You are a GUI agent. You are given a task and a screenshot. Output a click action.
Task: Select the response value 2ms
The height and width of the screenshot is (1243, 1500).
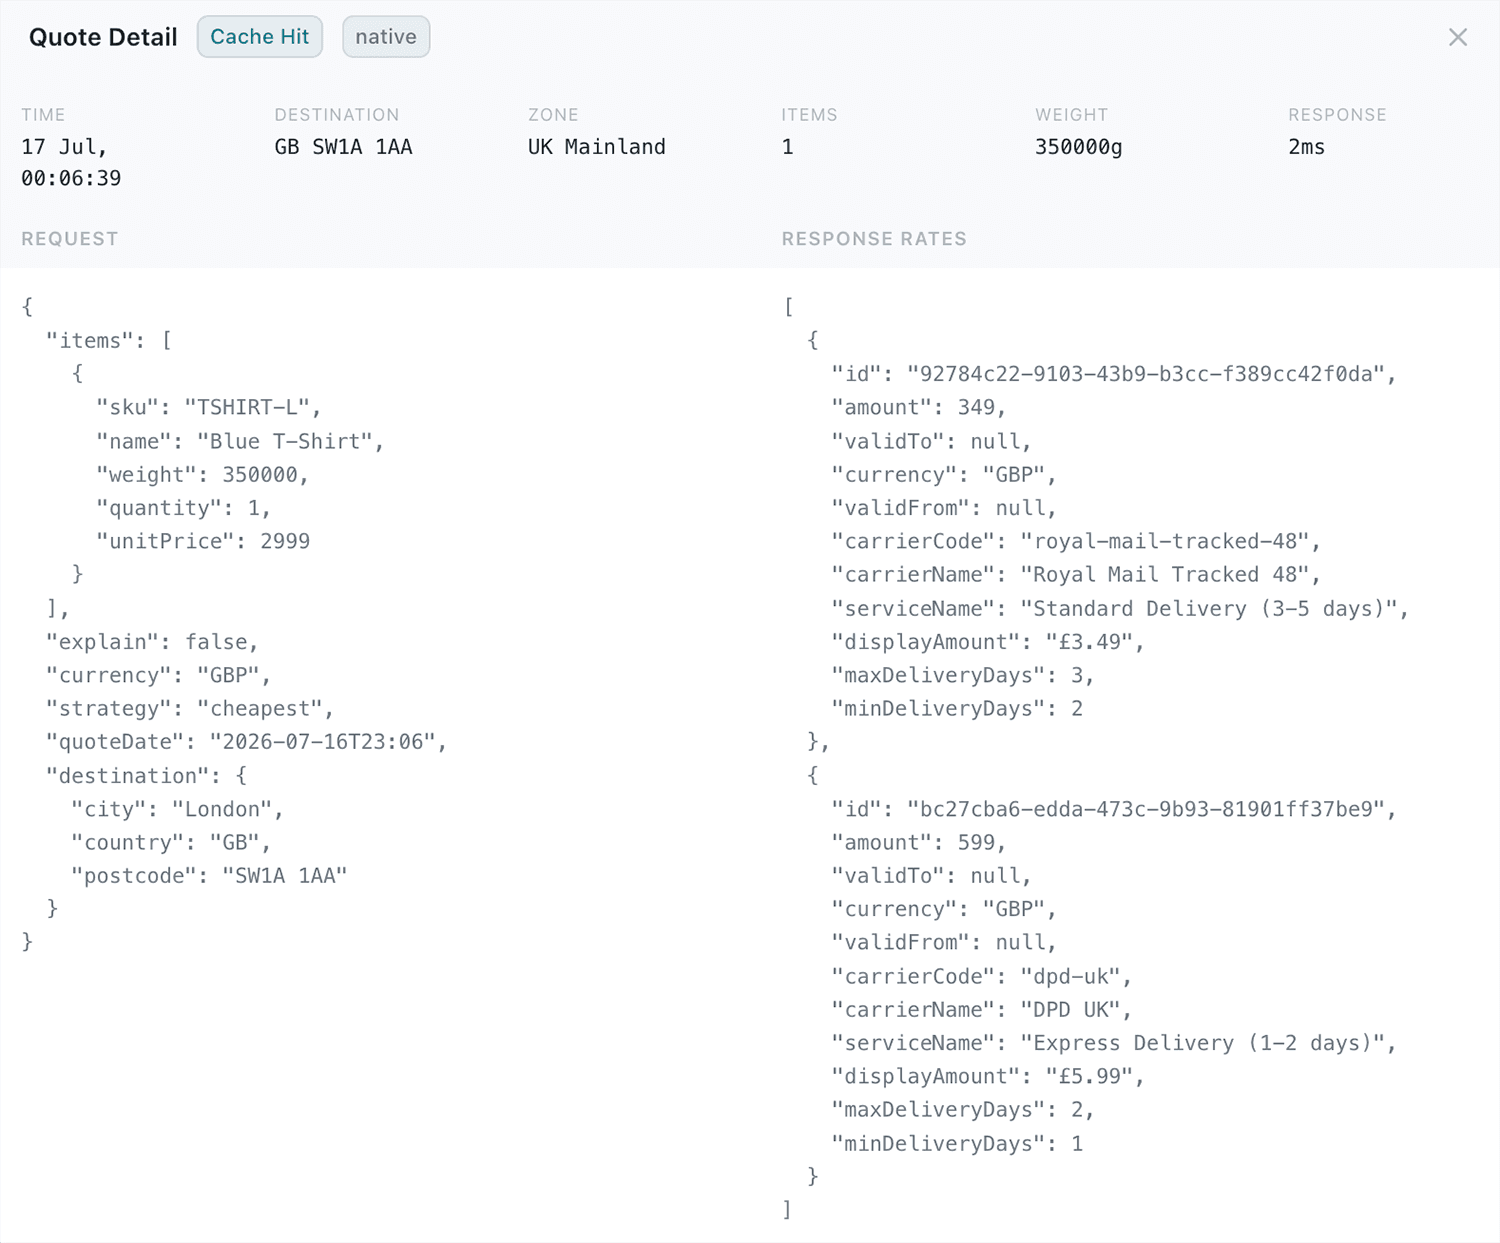(1306, 147)
